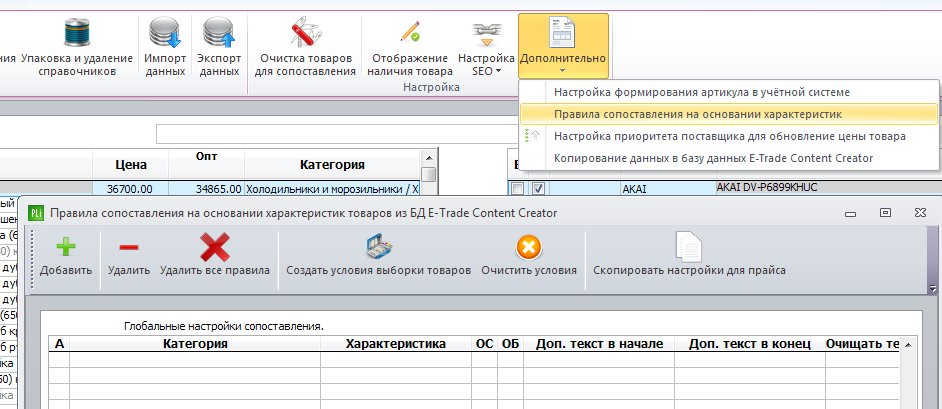Click the Категория header in main grid
This screenshot has height=409, width=942.
(332, 165)
